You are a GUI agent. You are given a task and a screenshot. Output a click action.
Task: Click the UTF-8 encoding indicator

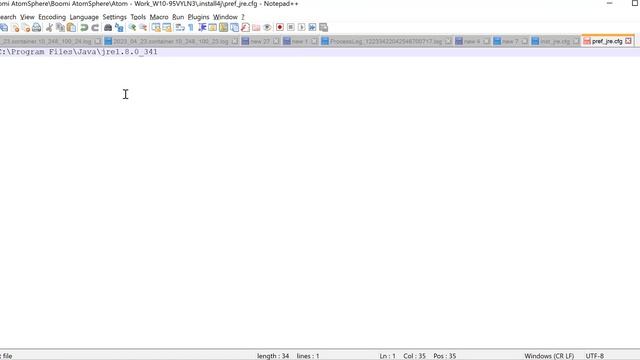point(595,356)
